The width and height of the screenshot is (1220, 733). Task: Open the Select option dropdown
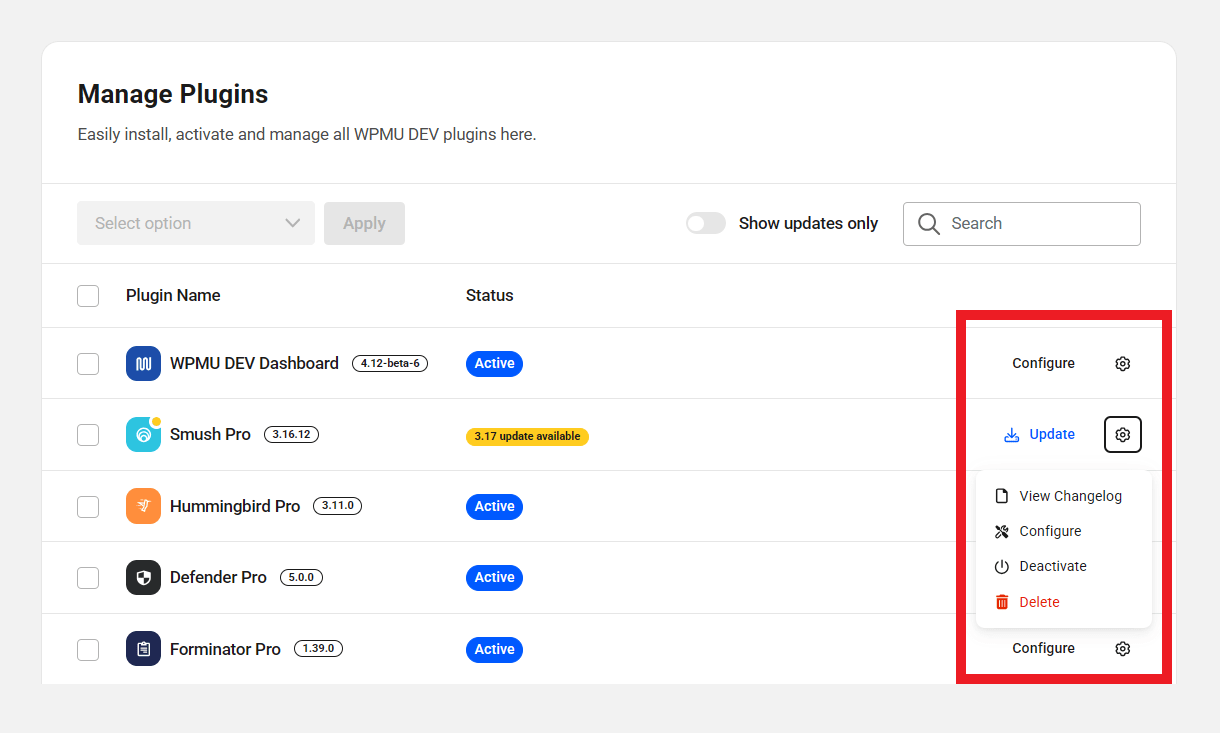pyautogui.click(x=196, y=223)
